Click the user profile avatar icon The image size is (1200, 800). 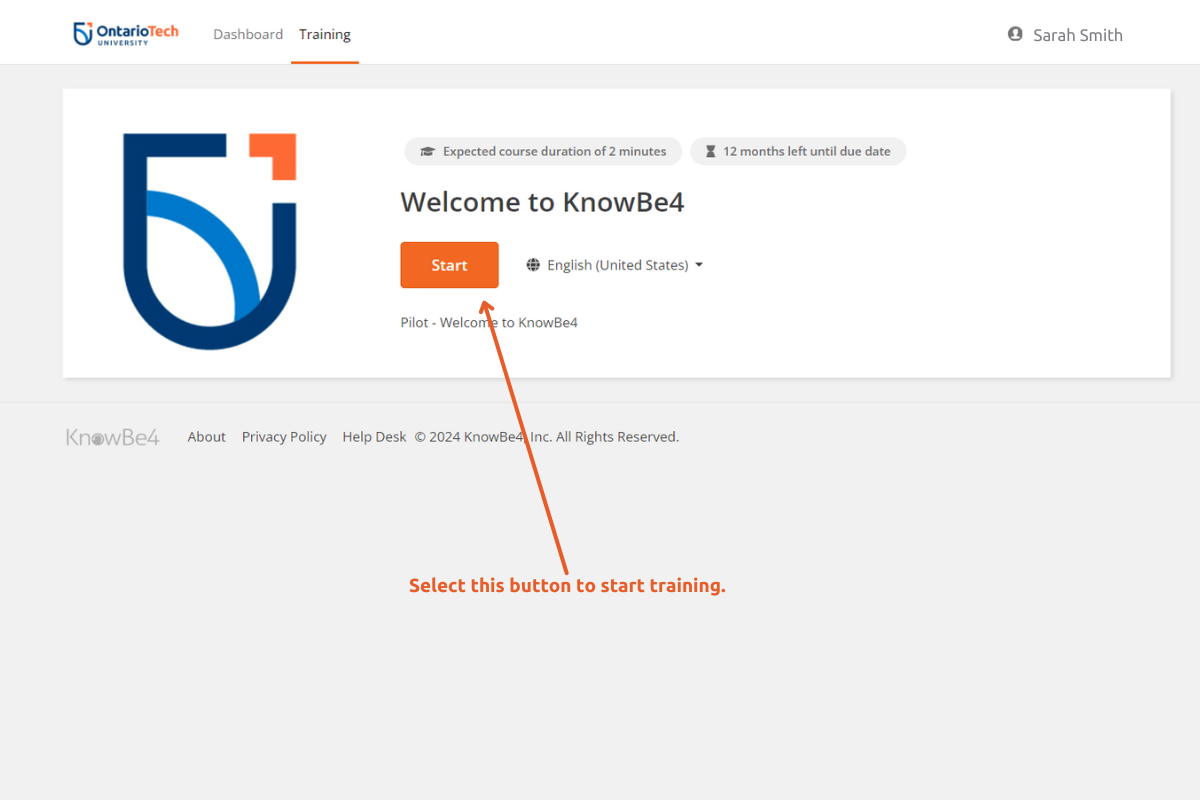click(1015, 34)
